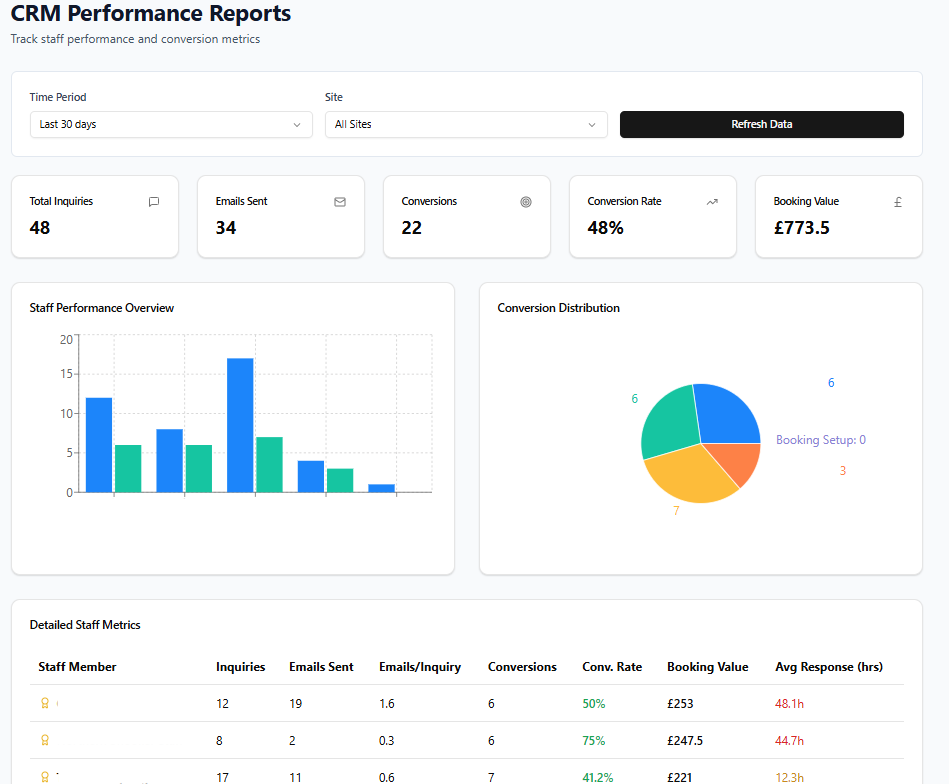Click the Booking Setup: 0 pie label
949x784 pixels.
click(x=821, y=440)
